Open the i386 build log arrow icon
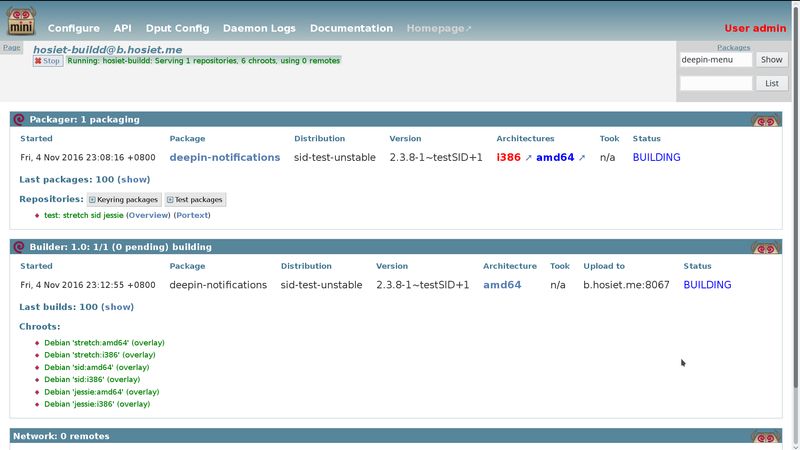Screen dimensions: 800x450 [x=529, y=158]
